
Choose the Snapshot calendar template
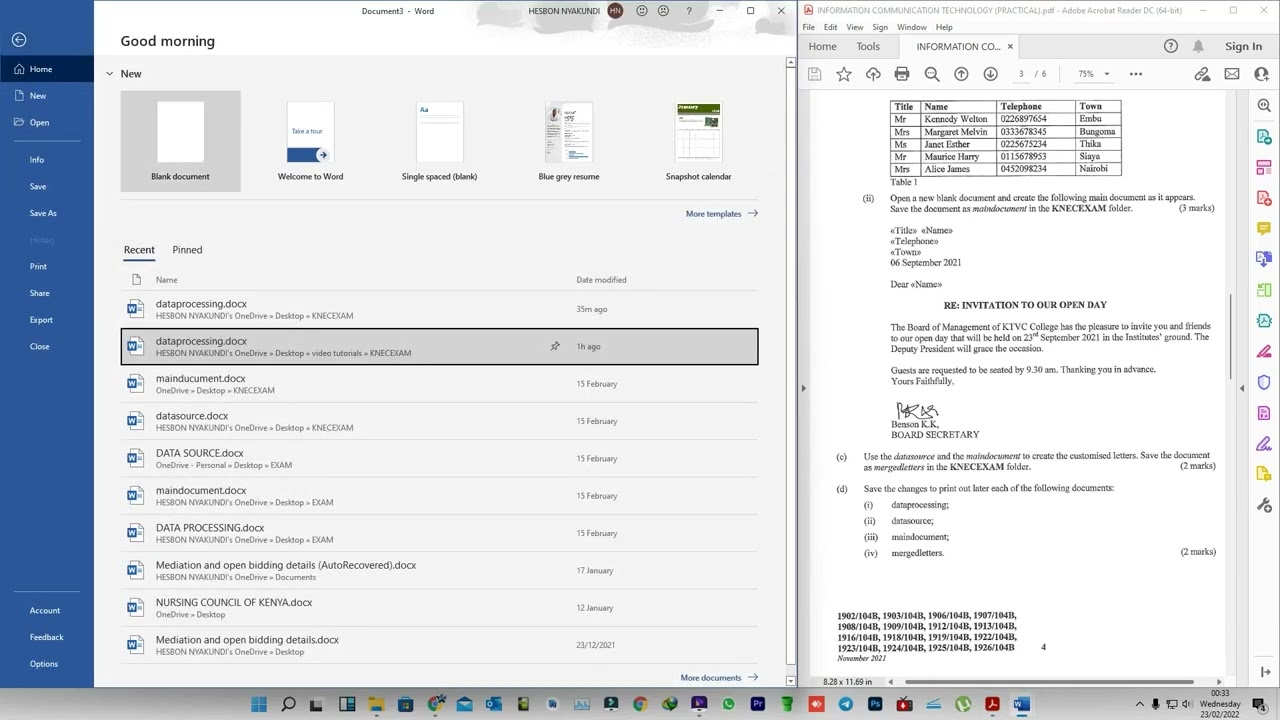(x=698, y=141)
